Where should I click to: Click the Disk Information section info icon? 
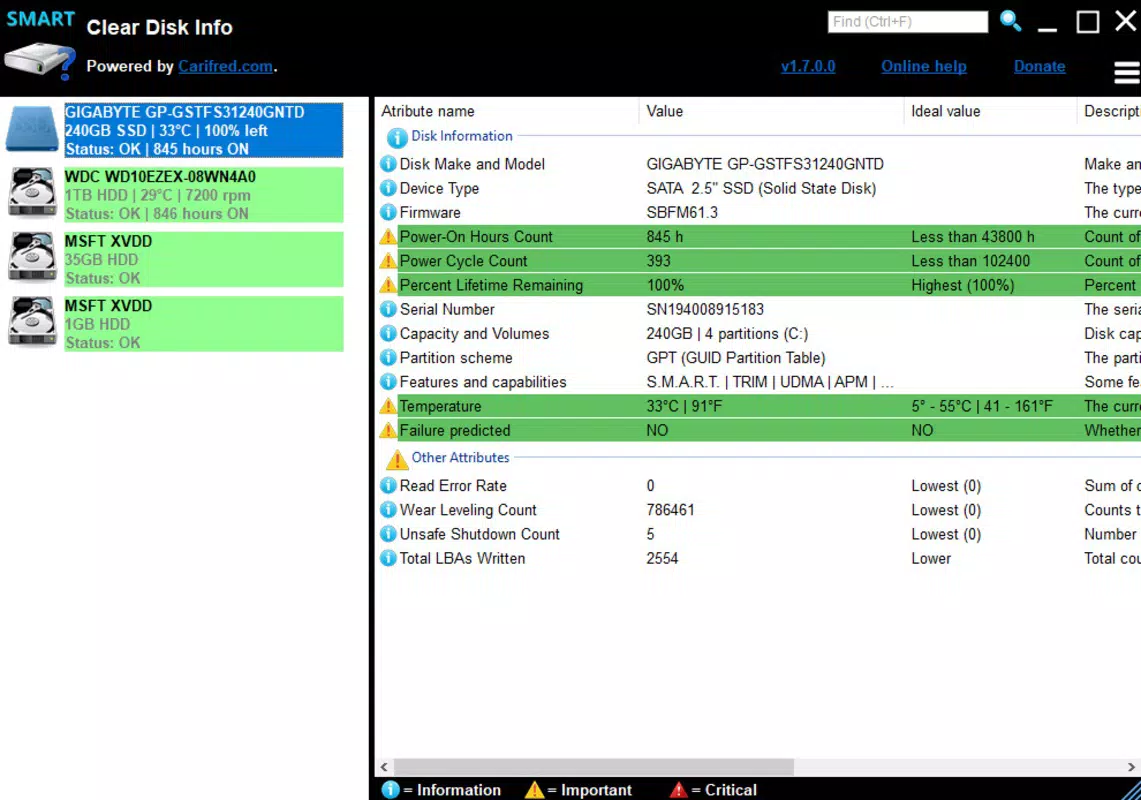coord(397,137)
